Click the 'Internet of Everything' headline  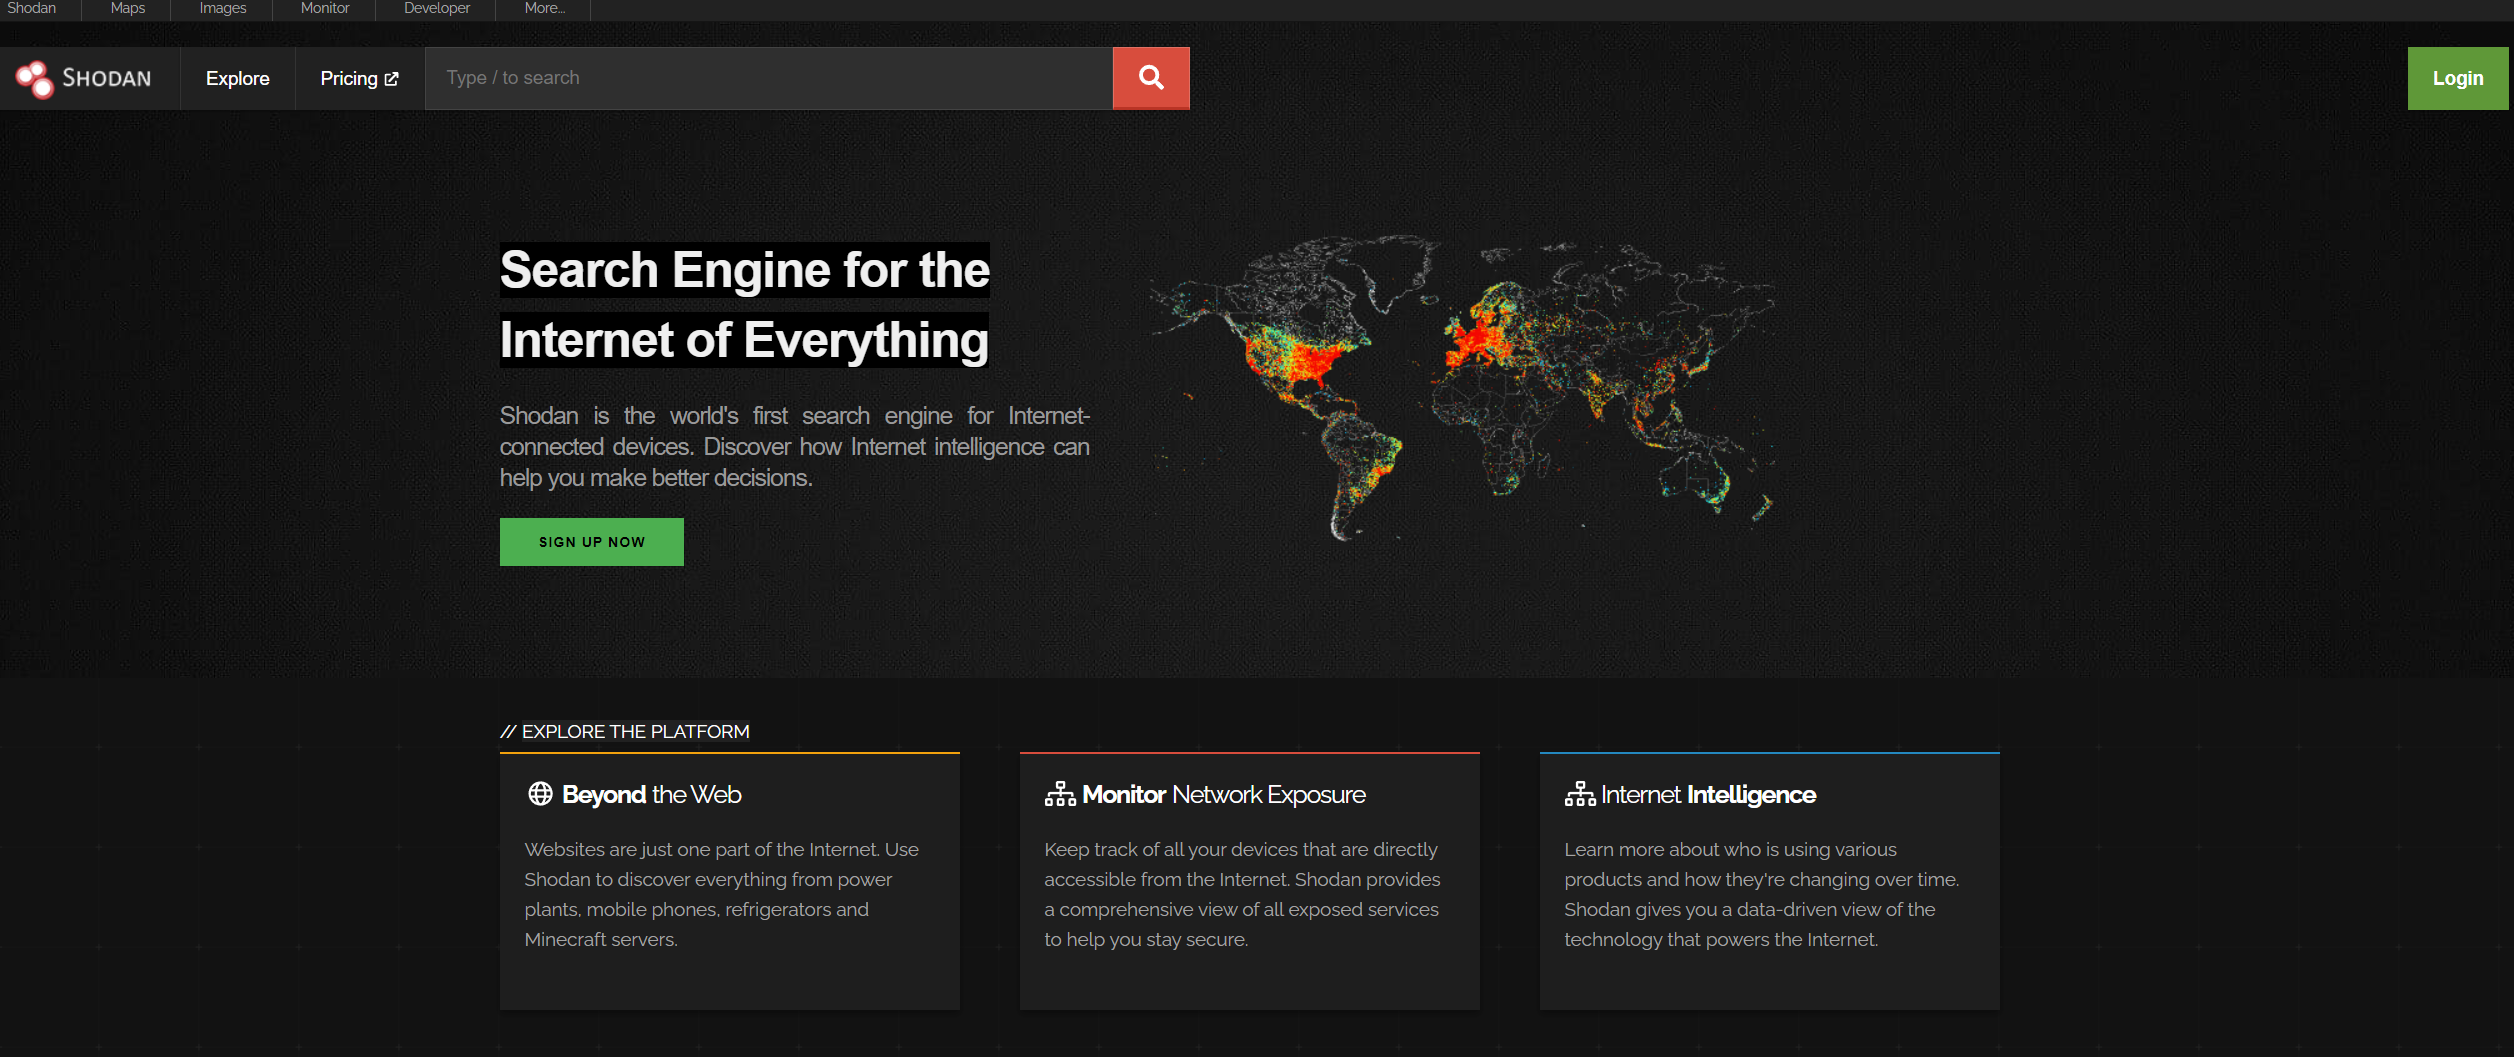click(744, 340)
